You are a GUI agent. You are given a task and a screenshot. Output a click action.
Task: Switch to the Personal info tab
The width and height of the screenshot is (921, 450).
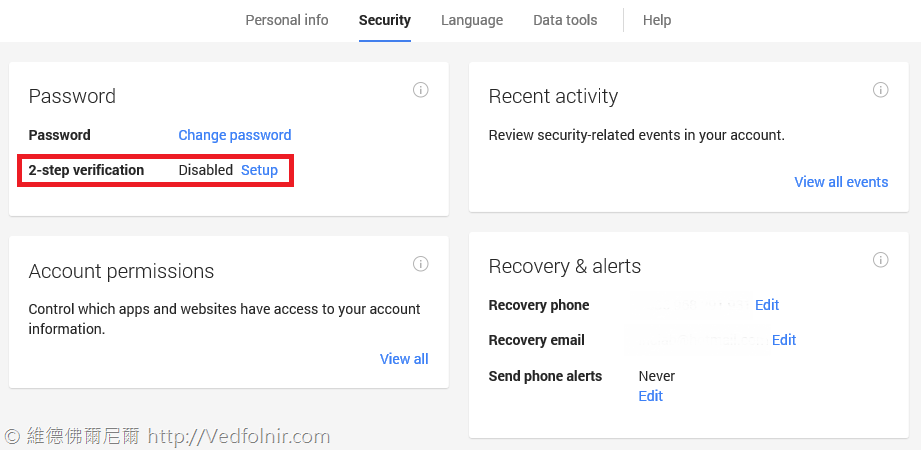(287, 20)
